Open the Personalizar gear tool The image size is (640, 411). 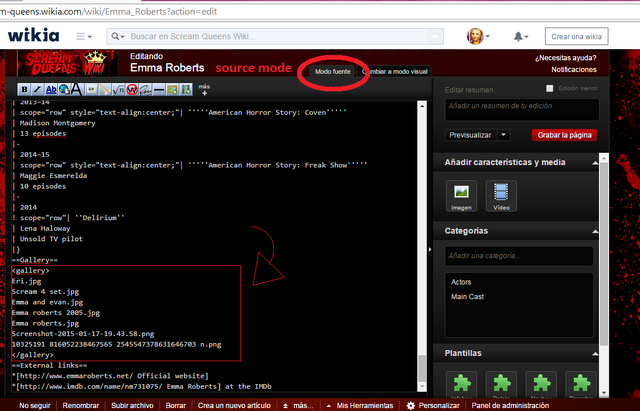(433, 405)
